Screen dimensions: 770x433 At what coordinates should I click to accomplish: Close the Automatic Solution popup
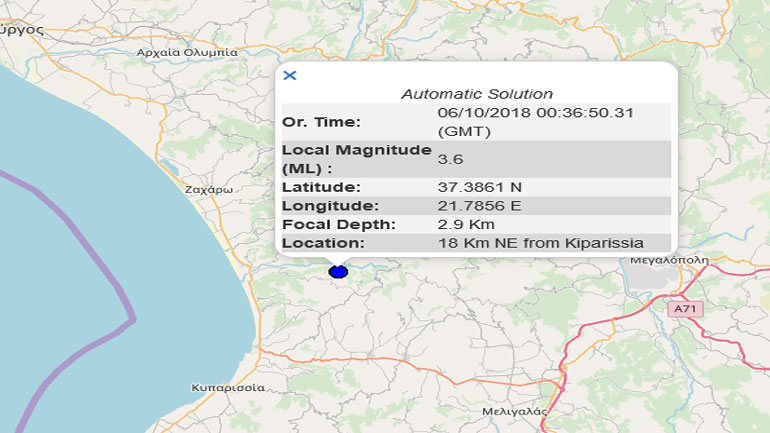click(290, 75)
